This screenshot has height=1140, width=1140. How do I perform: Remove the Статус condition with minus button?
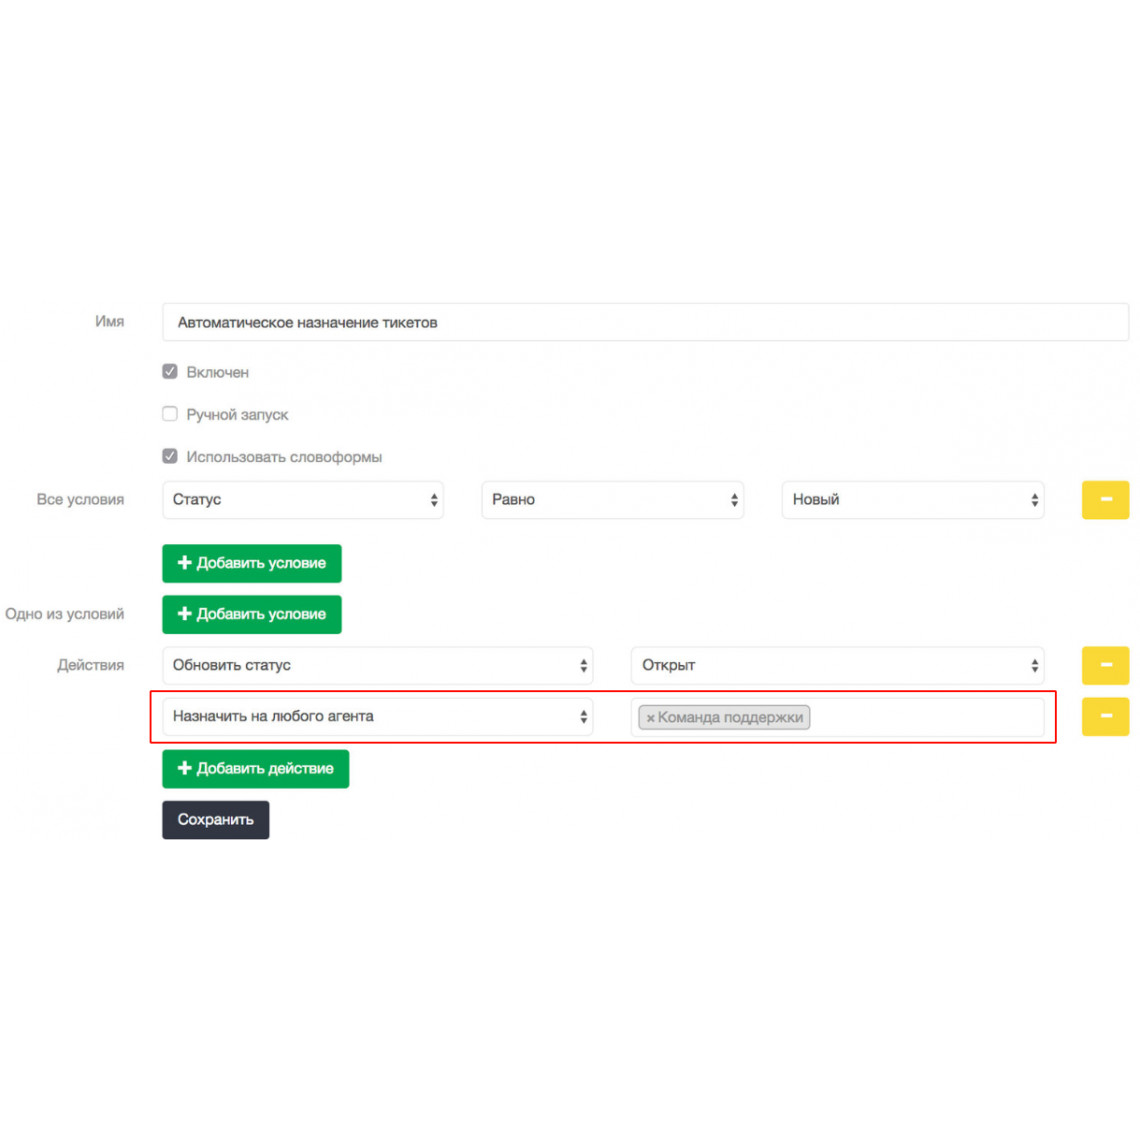(1105, 499)
